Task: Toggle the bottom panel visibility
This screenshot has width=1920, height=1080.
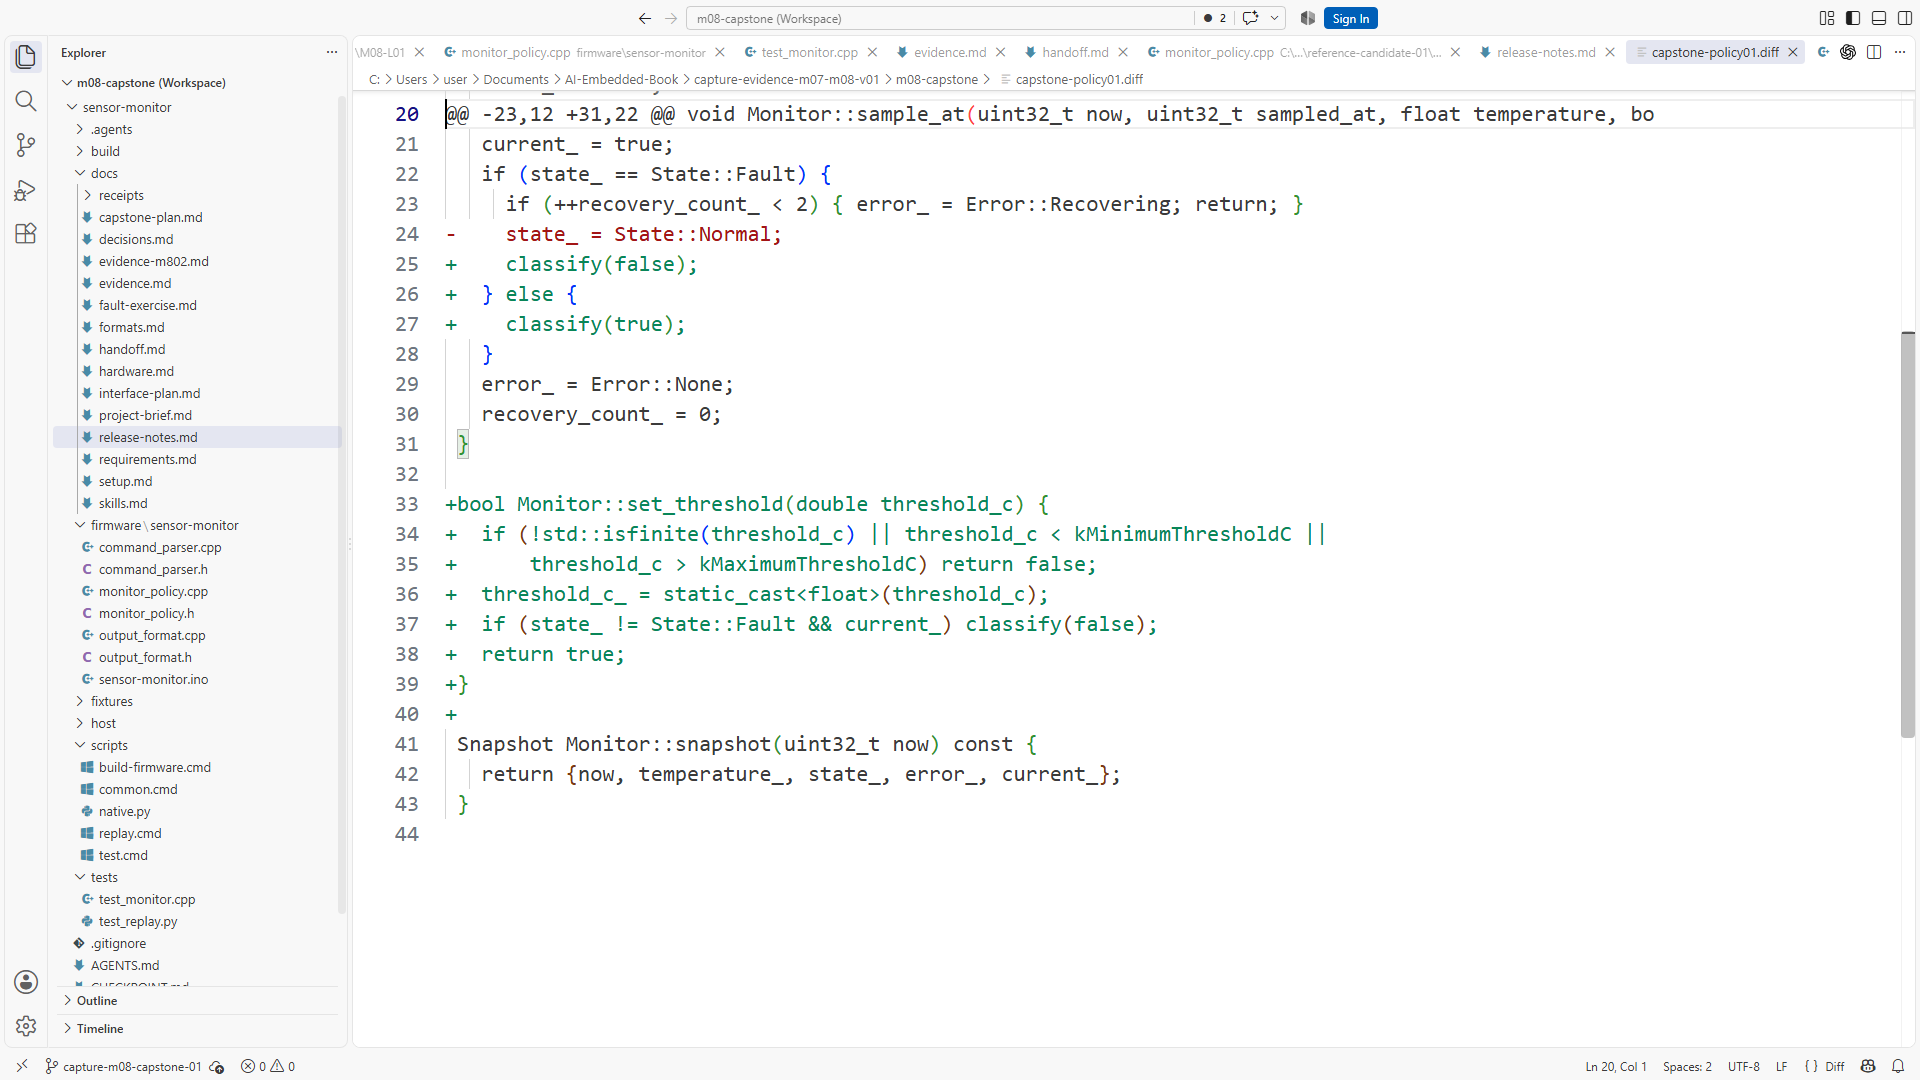Action: pos(1879,18)
